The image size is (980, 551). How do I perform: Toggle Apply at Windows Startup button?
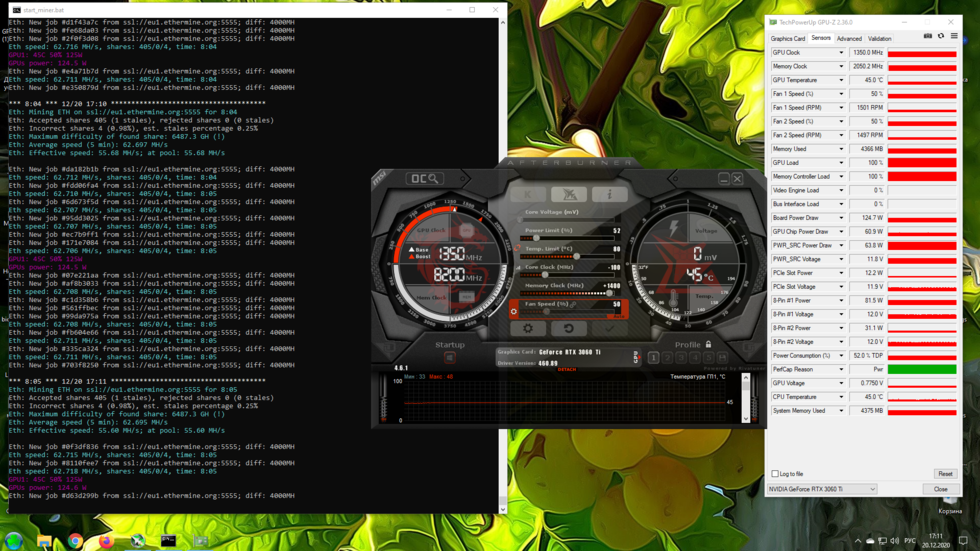[450, 357]
